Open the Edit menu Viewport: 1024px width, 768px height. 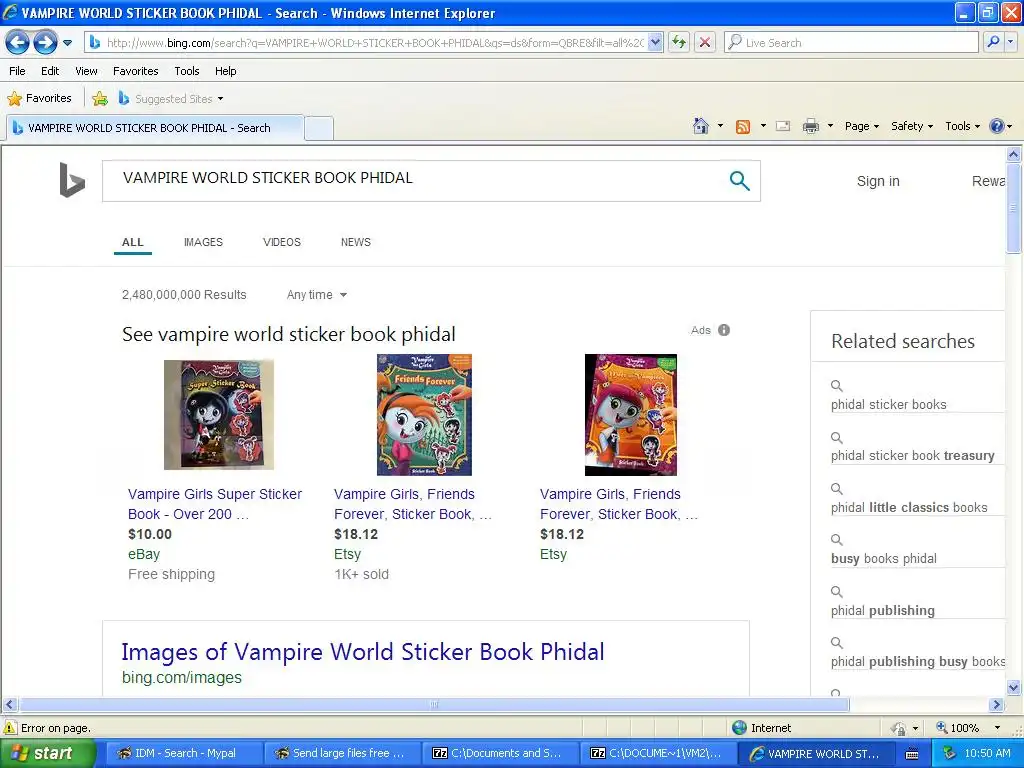[50, 71]
